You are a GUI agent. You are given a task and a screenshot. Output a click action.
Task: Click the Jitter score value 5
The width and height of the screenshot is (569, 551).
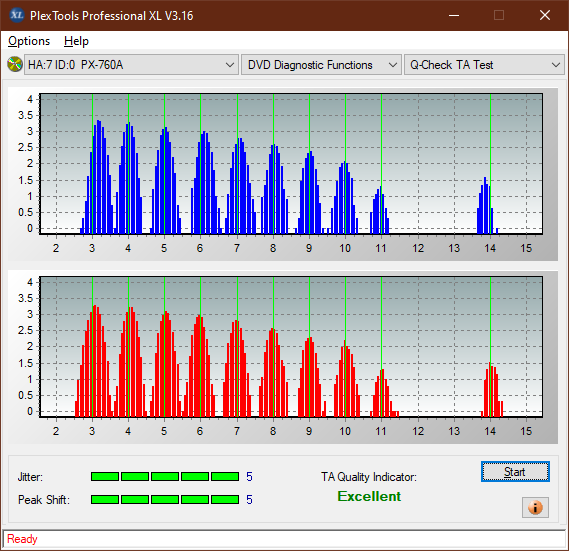click(x=249, y=476)
